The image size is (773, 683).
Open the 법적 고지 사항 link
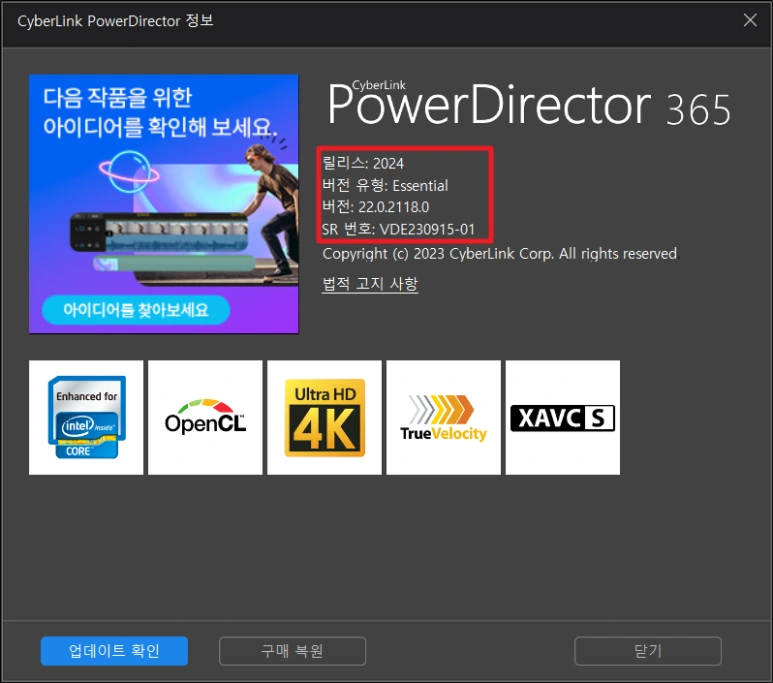(370, 284)
